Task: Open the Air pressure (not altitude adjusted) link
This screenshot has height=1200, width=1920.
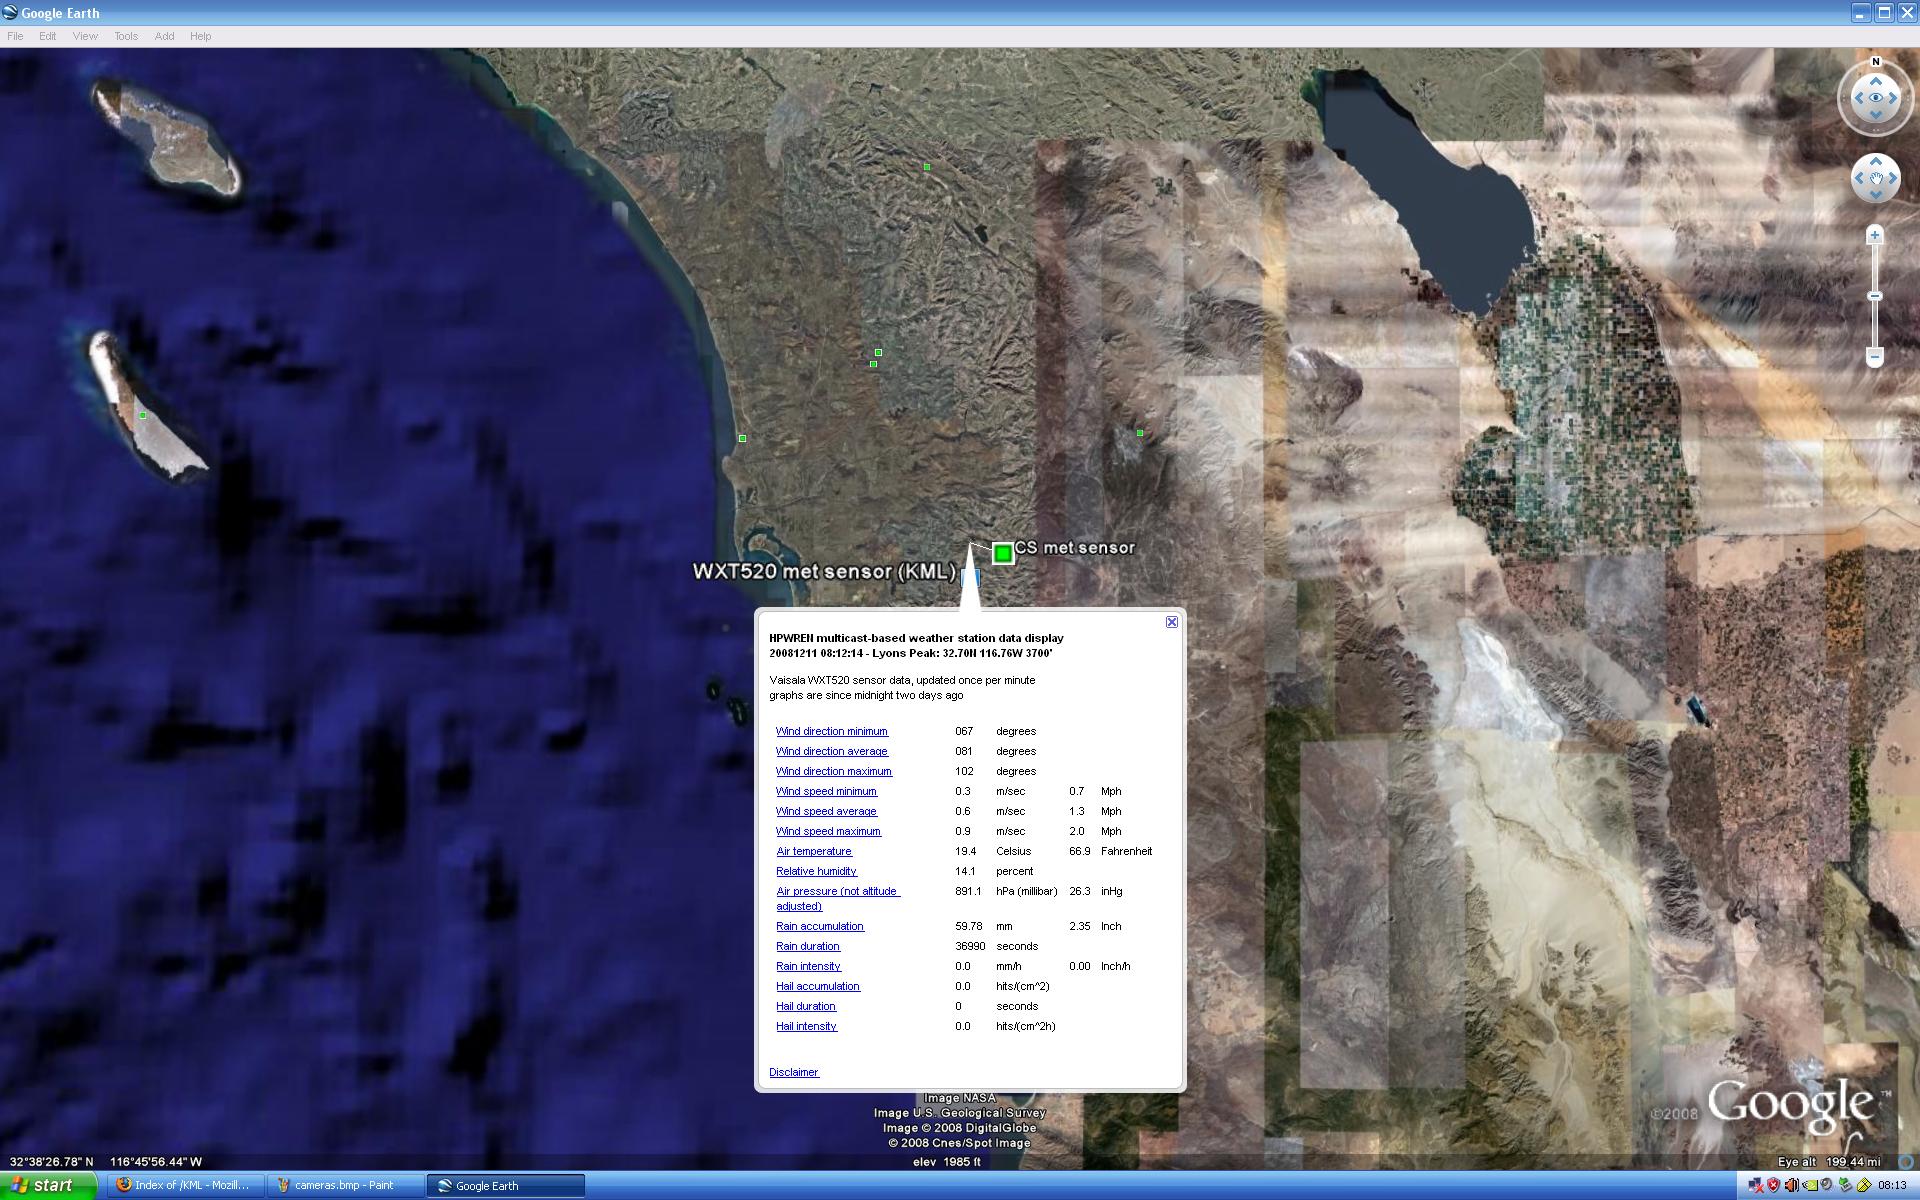Action: tap(838, 898)
